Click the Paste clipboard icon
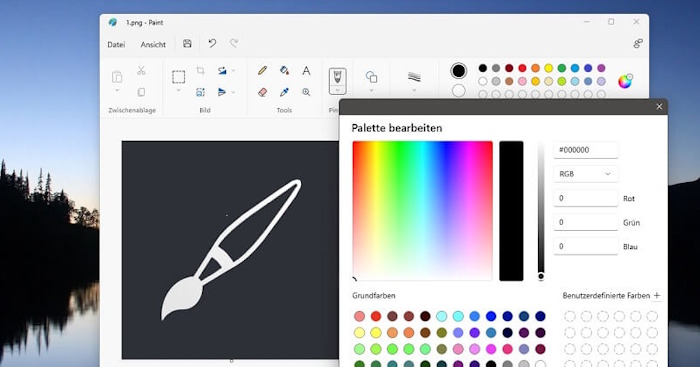Screen dimensions: 700x367 117,77
